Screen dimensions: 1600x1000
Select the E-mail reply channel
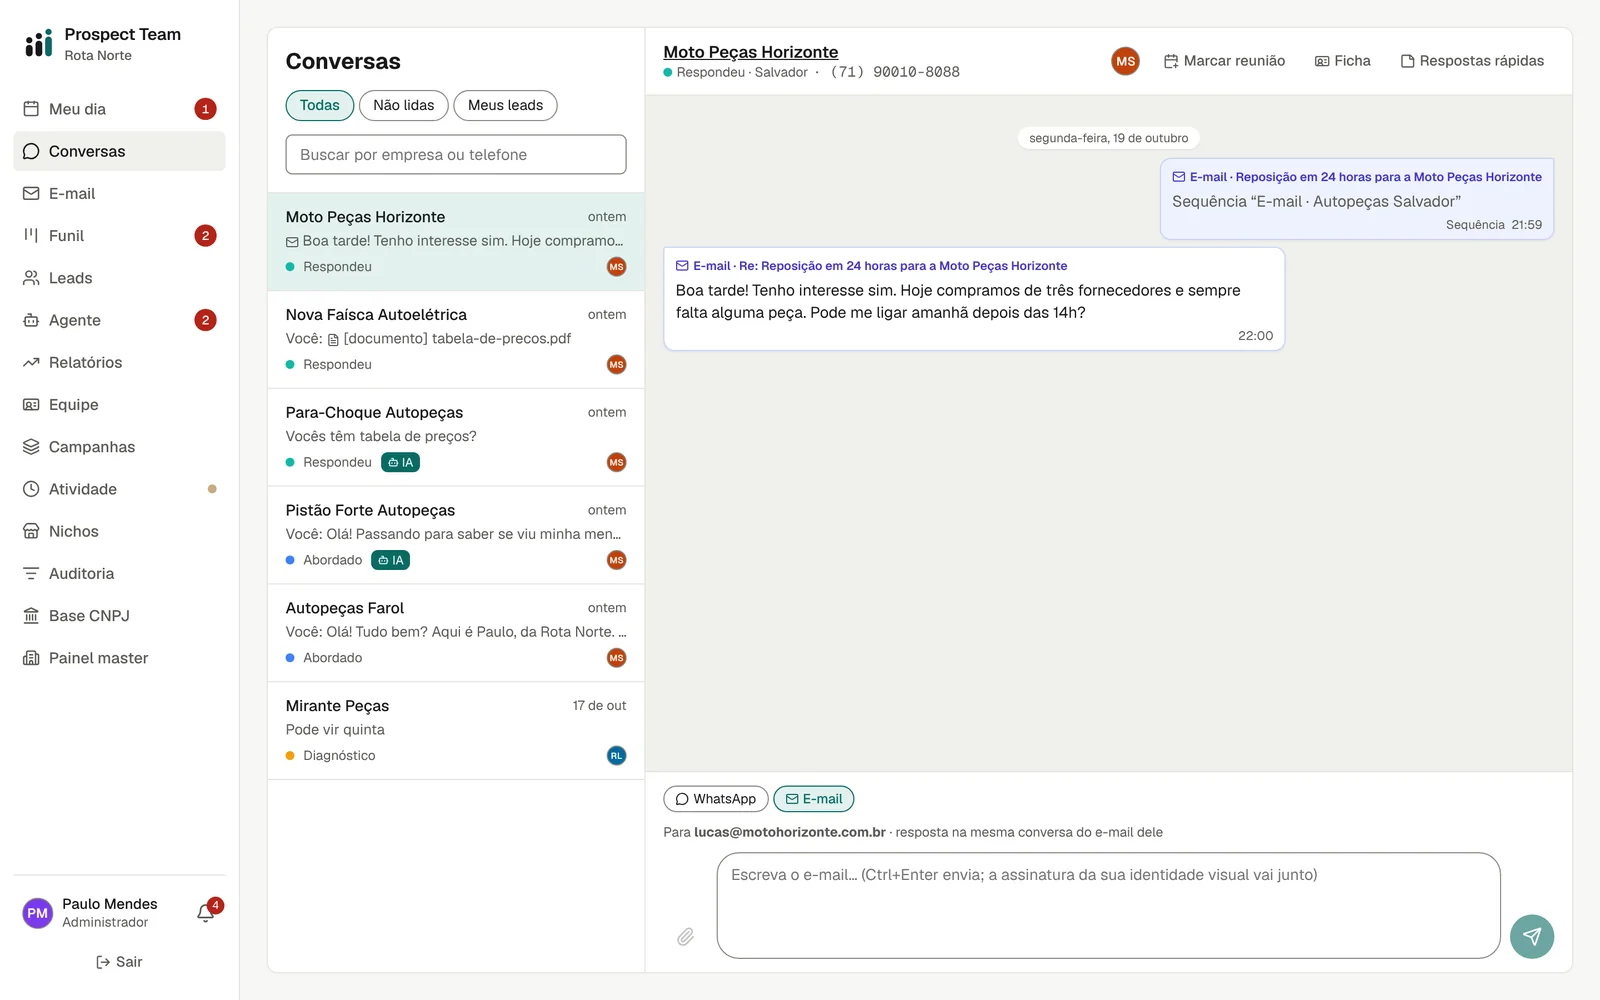click(814, 799)
